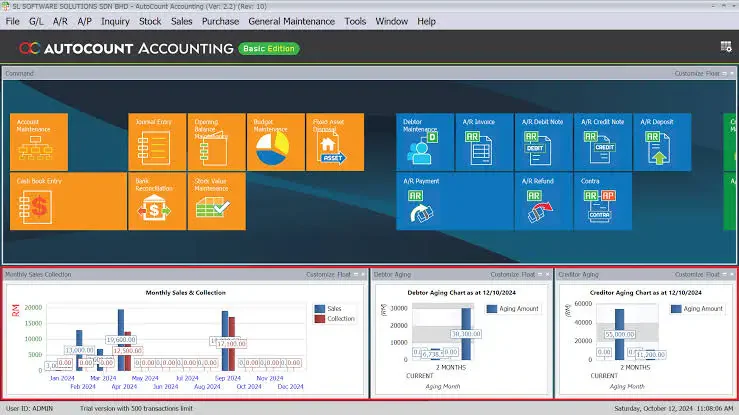Open the Window menu

click(x=391, y=21)
